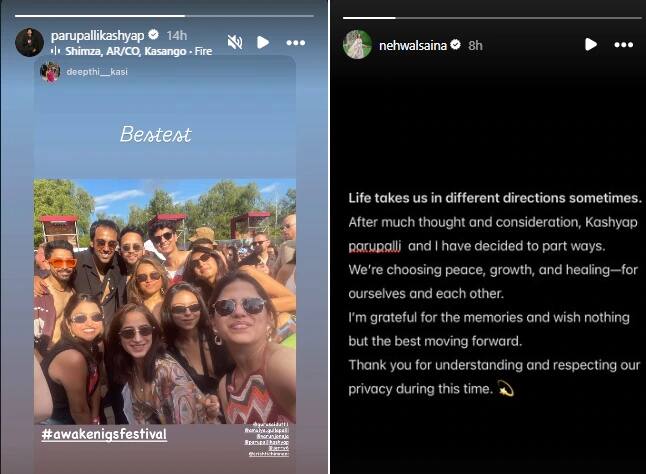
Task: Click the parupallikashyap username
Action: (98, 36)
